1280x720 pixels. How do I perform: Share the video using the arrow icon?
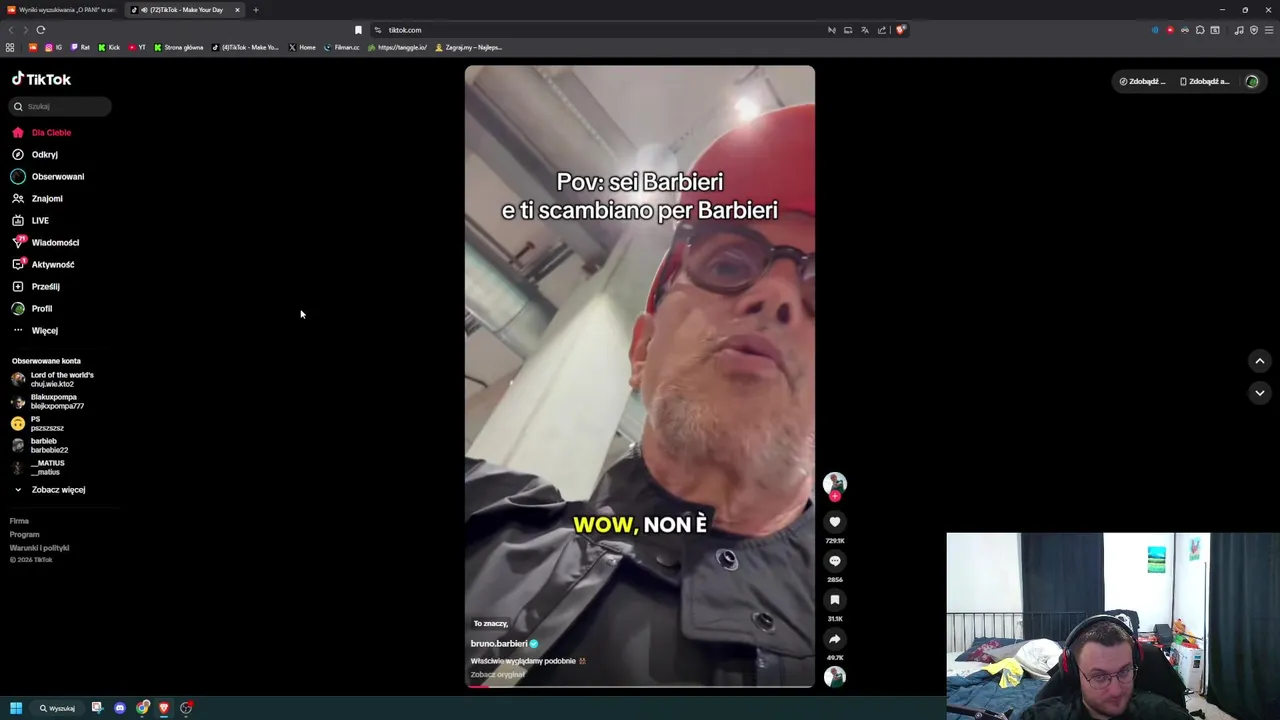tap(835, 639)
